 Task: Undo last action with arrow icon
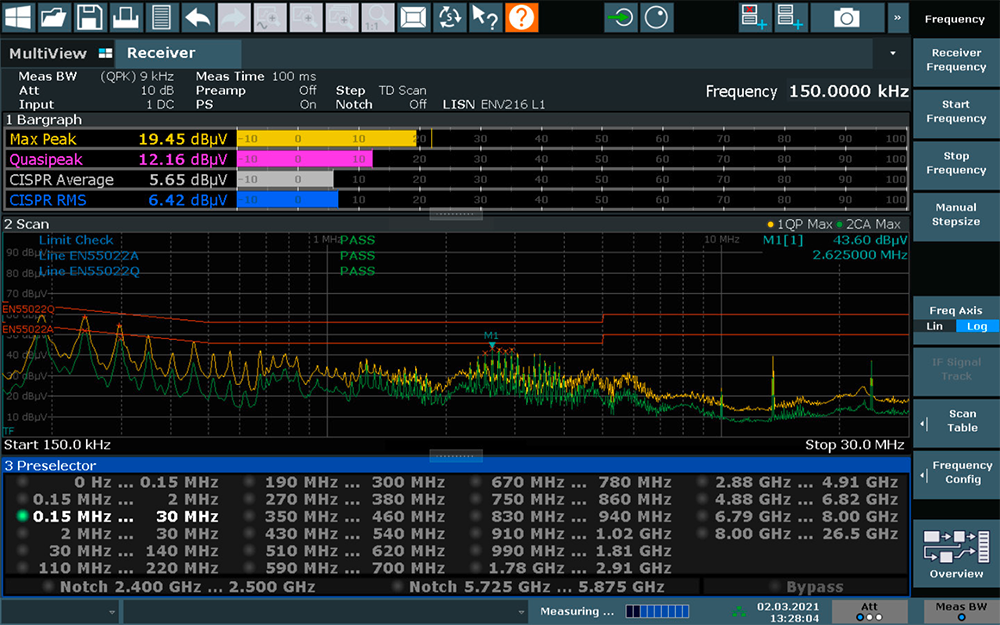click(x=198, y=17)
